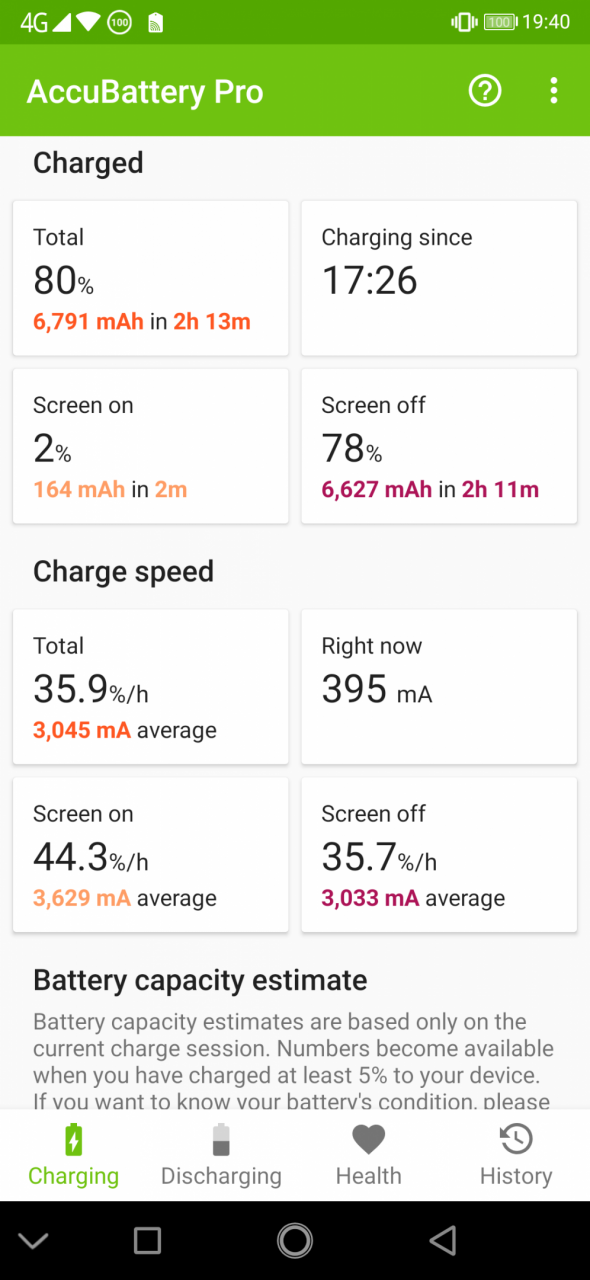Open the help question mark icon
Image resolution: width=590 pixels, height=1280 pixels.
click(485, 91)
